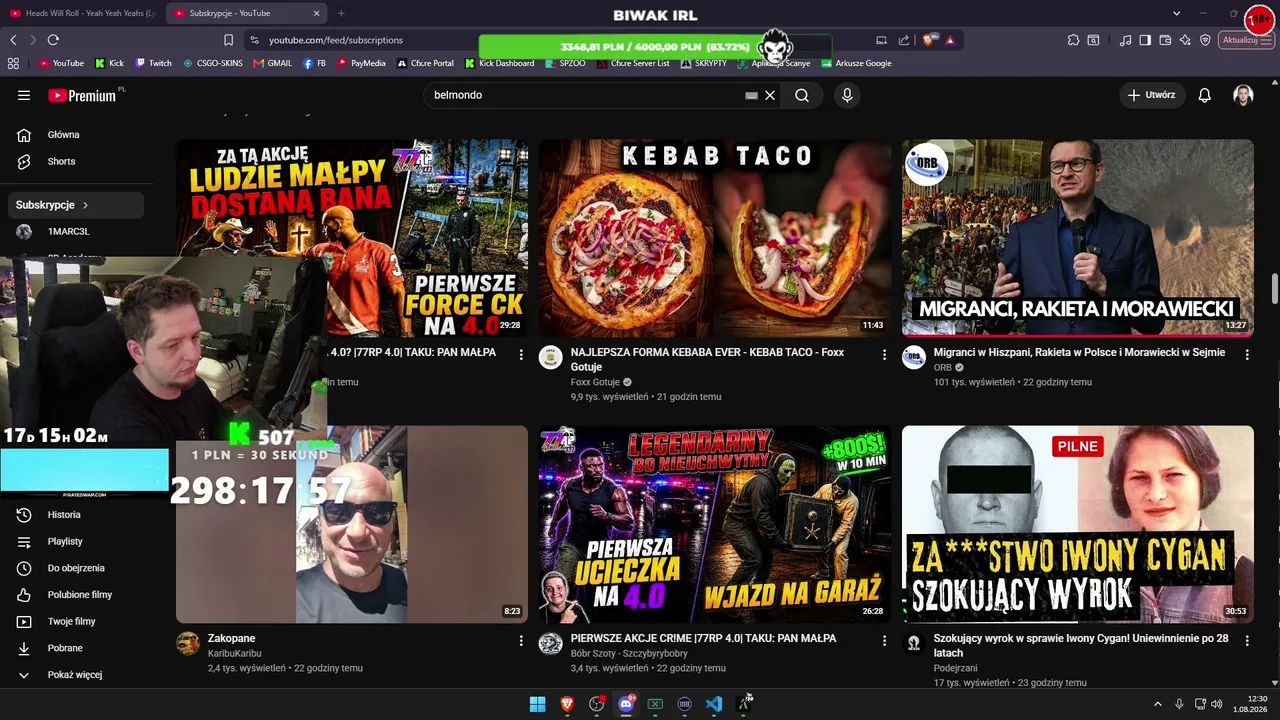The width and height of the screenshot is (1280, 720).
Task: Open the Zakopane video title
Action: click(231, 638)
